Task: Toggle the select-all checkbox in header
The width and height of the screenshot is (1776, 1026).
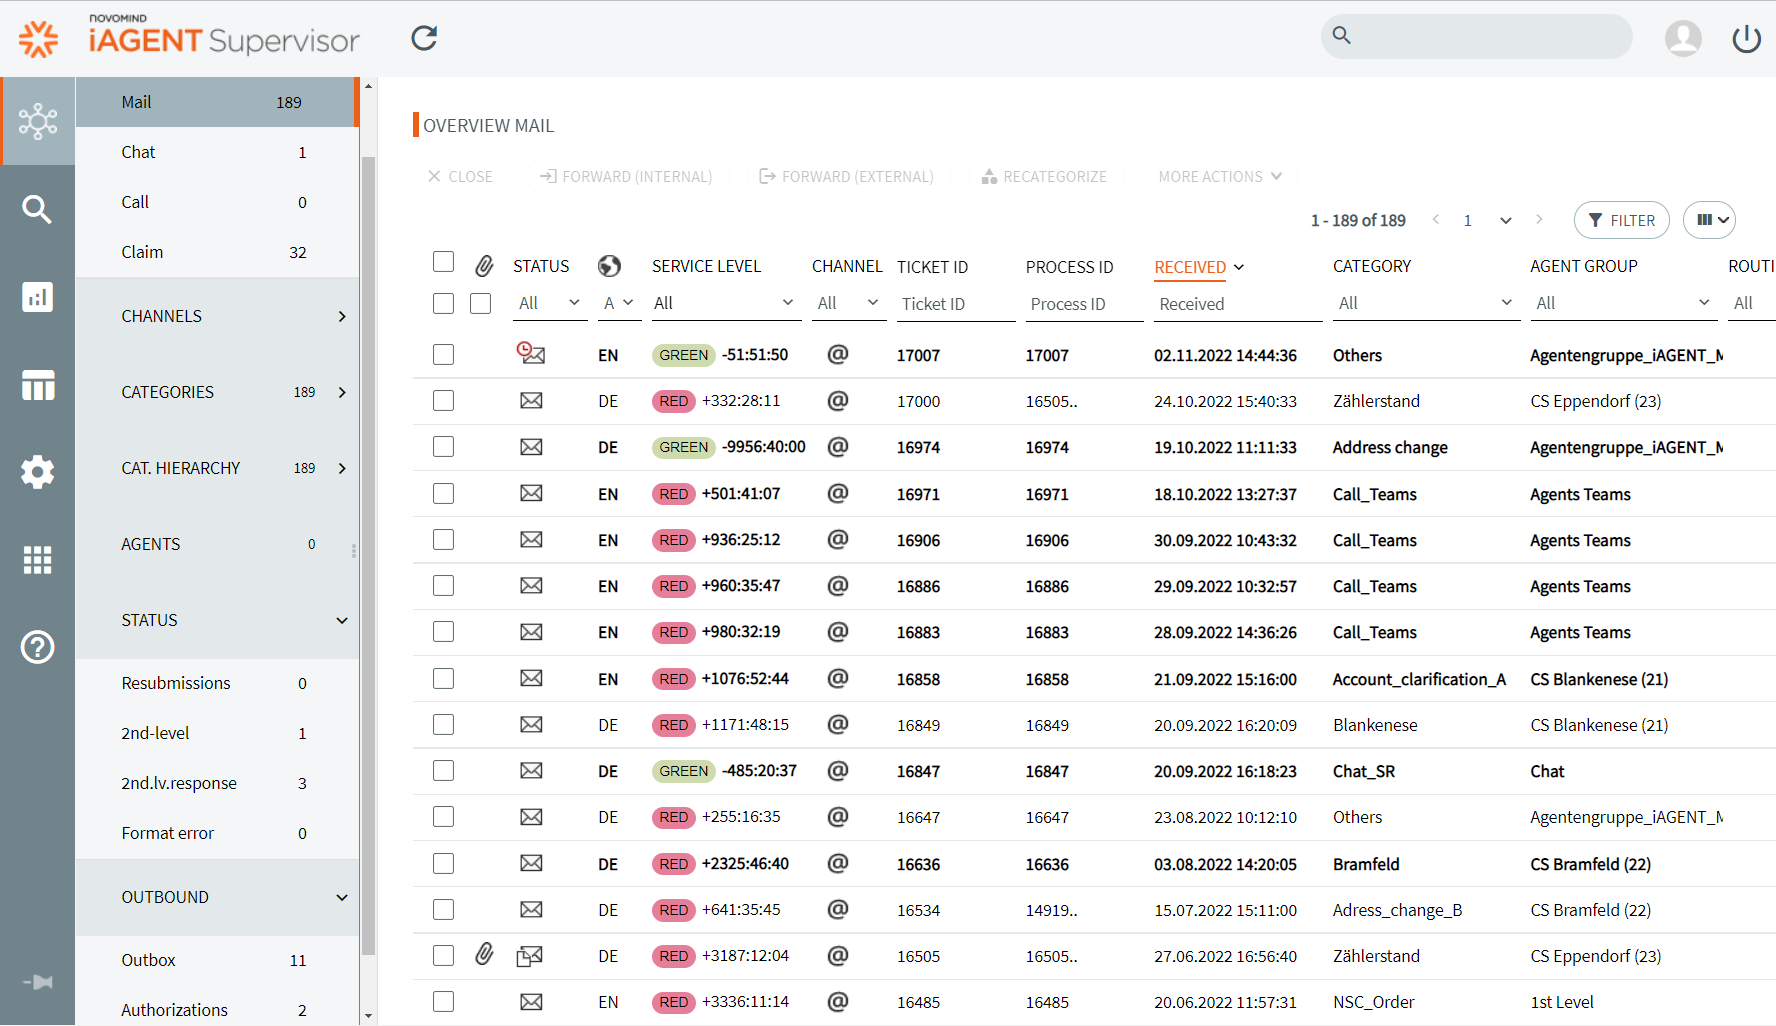Action: pyautogui.click(x=443, y=262)
